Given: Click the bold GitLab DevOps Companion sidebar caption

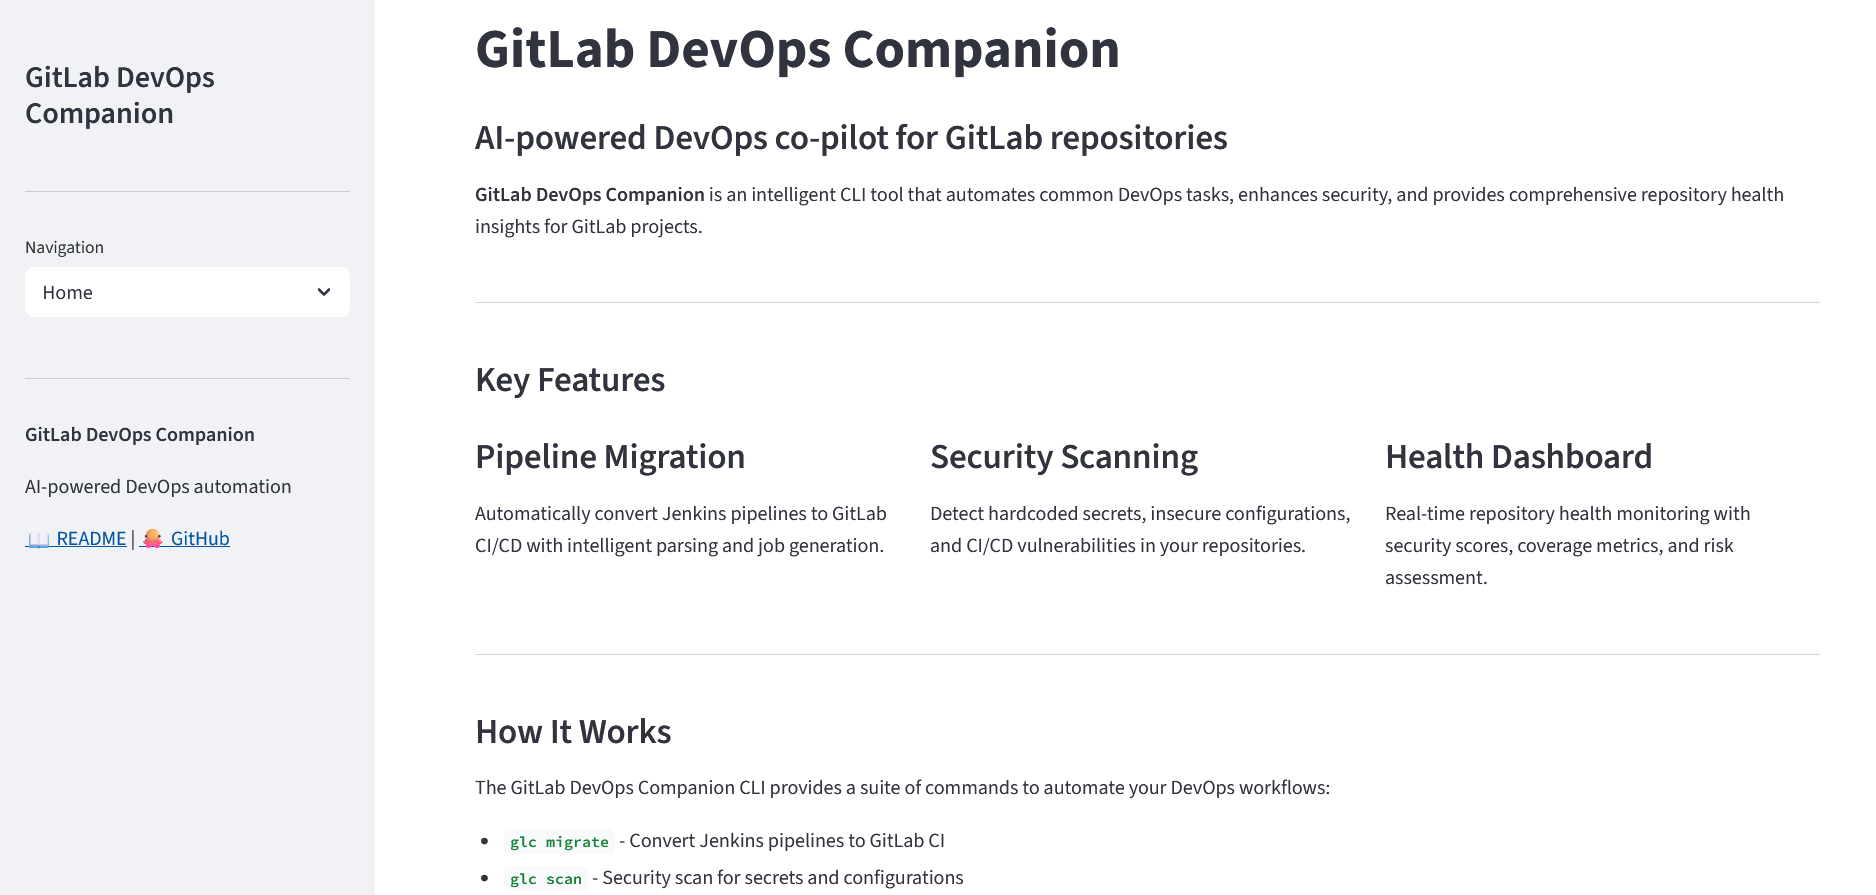Looking at the screenshot, I should tap(140, 434).
